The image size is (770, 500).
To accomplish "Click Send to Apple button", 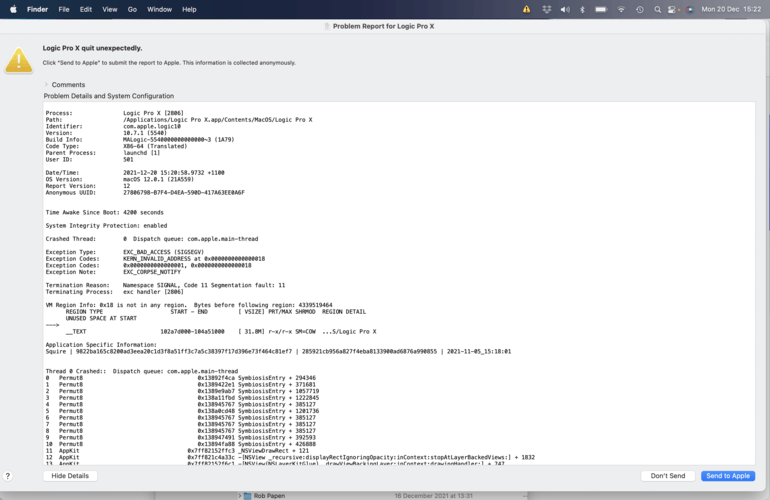I will click(728, 475).
